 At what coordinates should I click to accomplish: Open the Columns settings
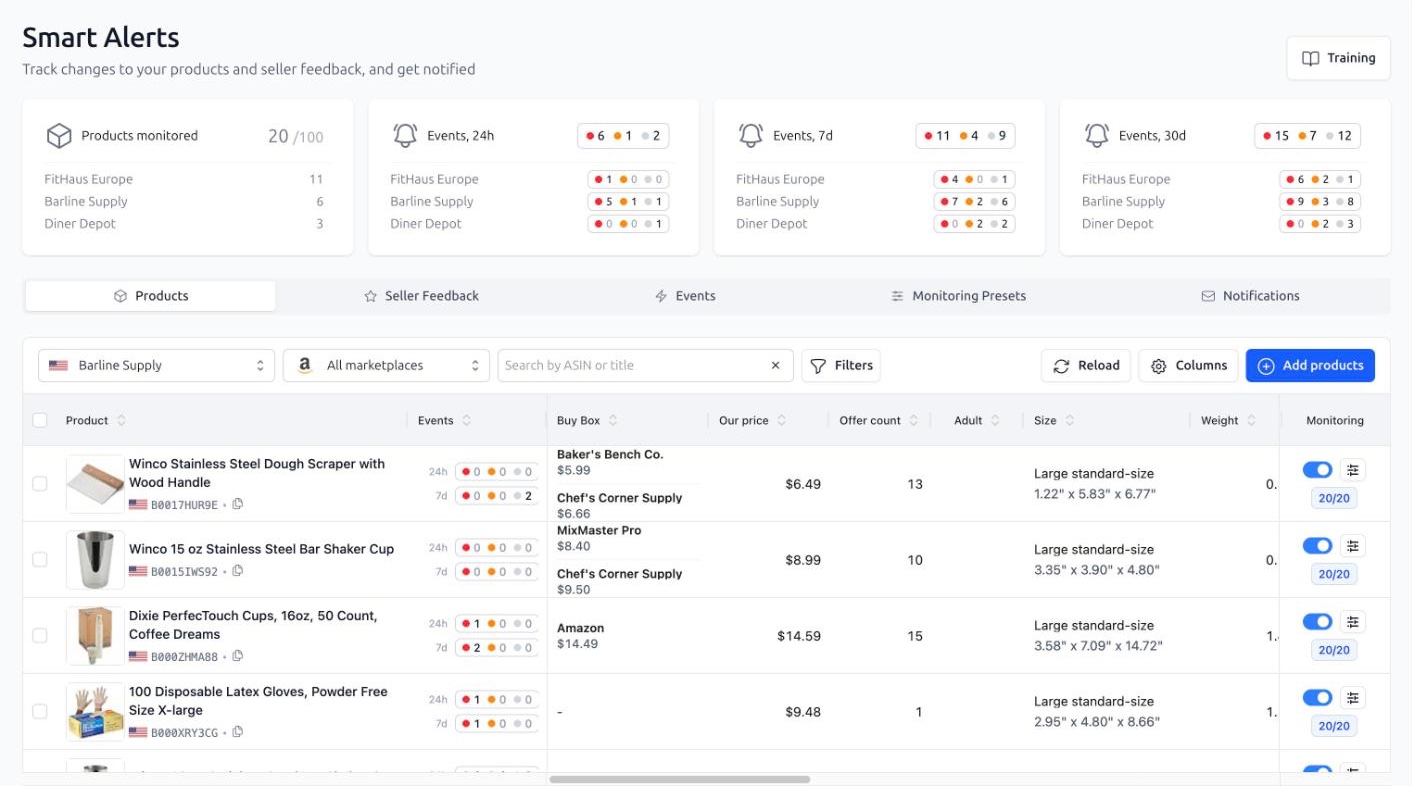click(1189, 366)
